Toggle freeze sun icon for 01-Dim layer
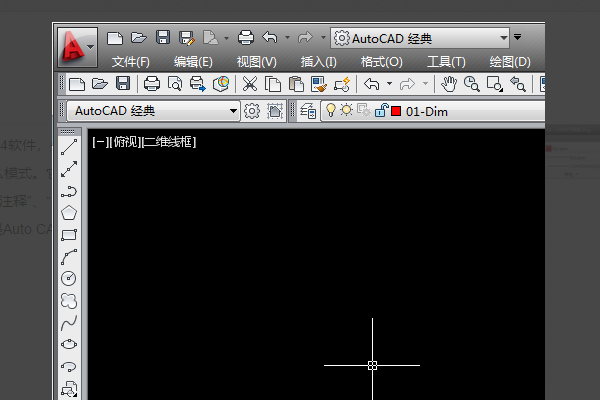Image resolution: width=600 pixels, height=400 pixels. (346, 111)
